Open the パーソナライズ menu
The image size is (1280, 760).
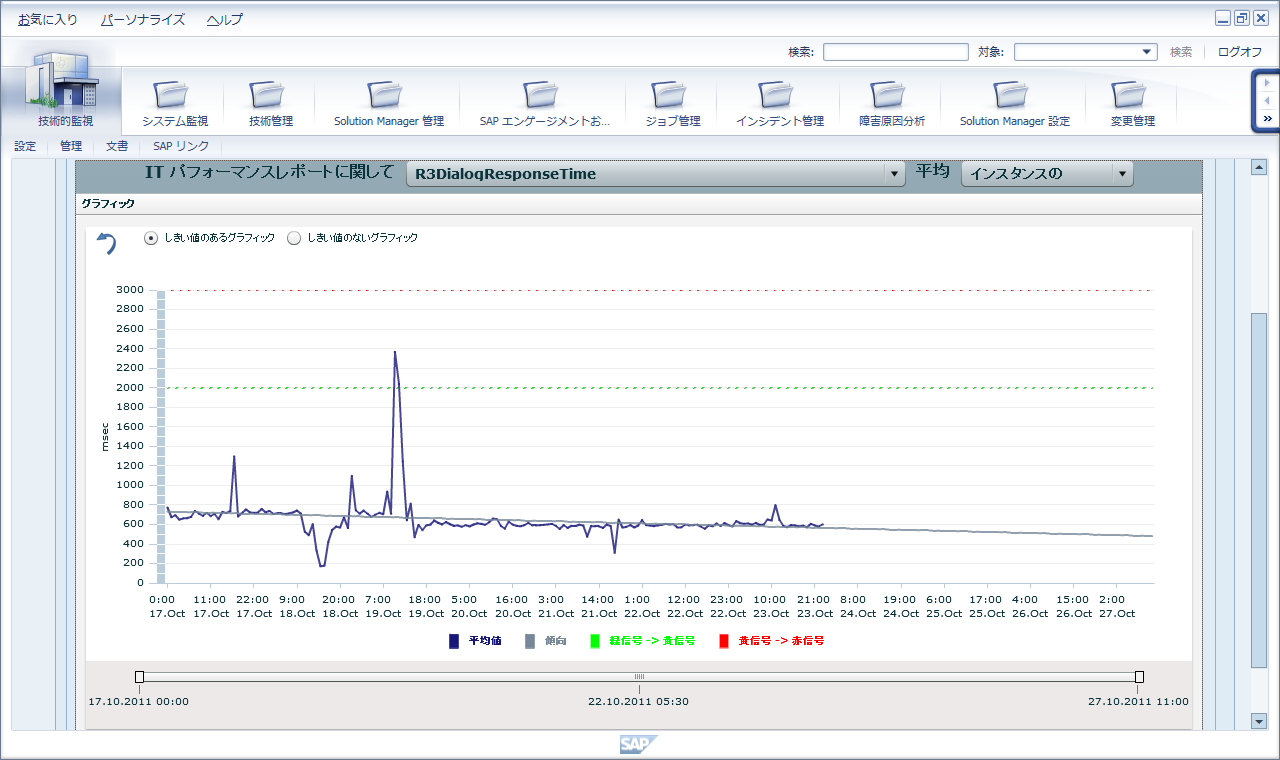(x=143, y=20)
